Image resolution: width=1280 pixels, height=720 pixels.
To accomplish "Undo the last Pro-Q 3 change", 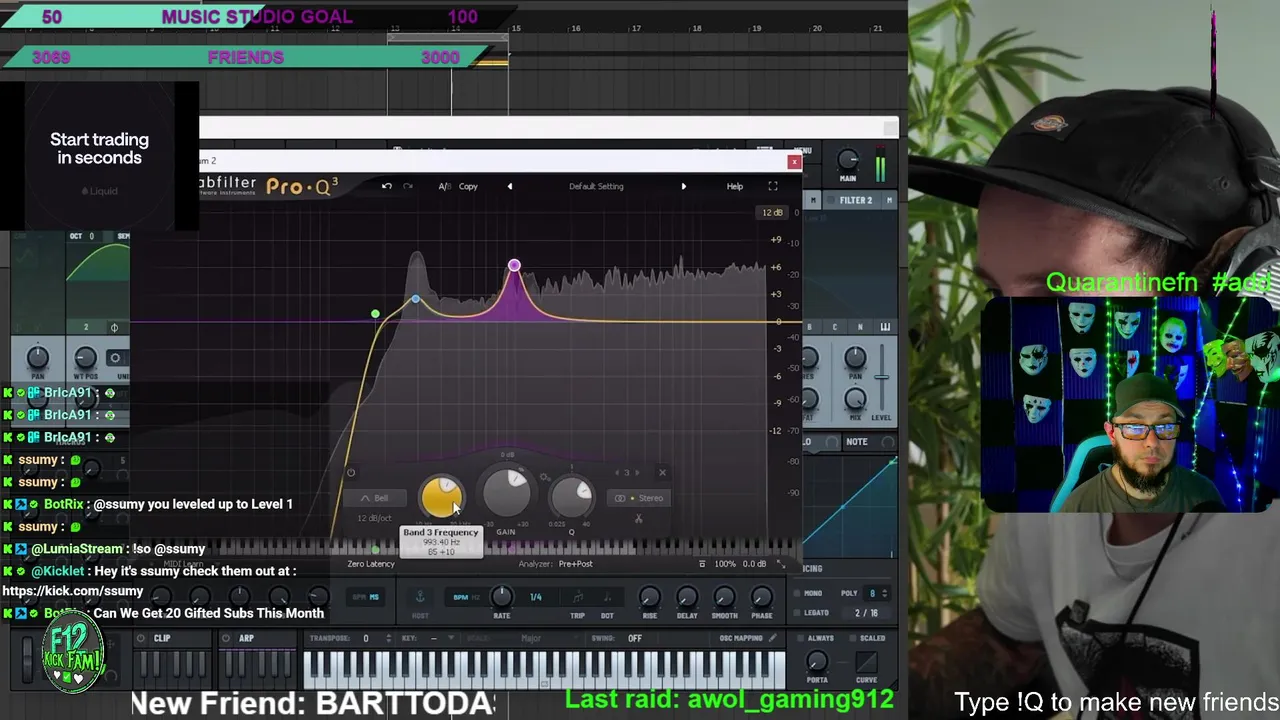I will pos(387,186).
